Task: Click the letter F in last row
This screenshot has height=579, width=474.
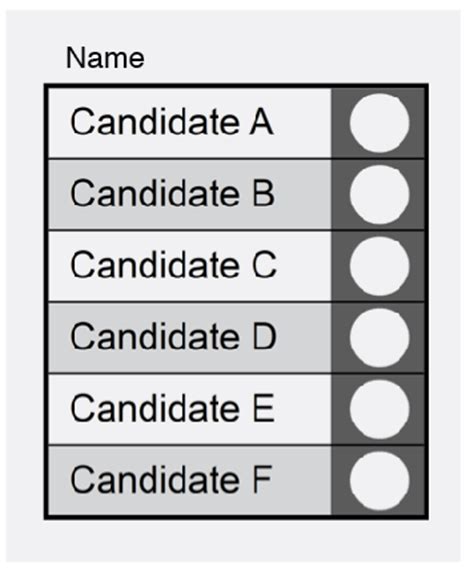Action: (x=262, y=480)
